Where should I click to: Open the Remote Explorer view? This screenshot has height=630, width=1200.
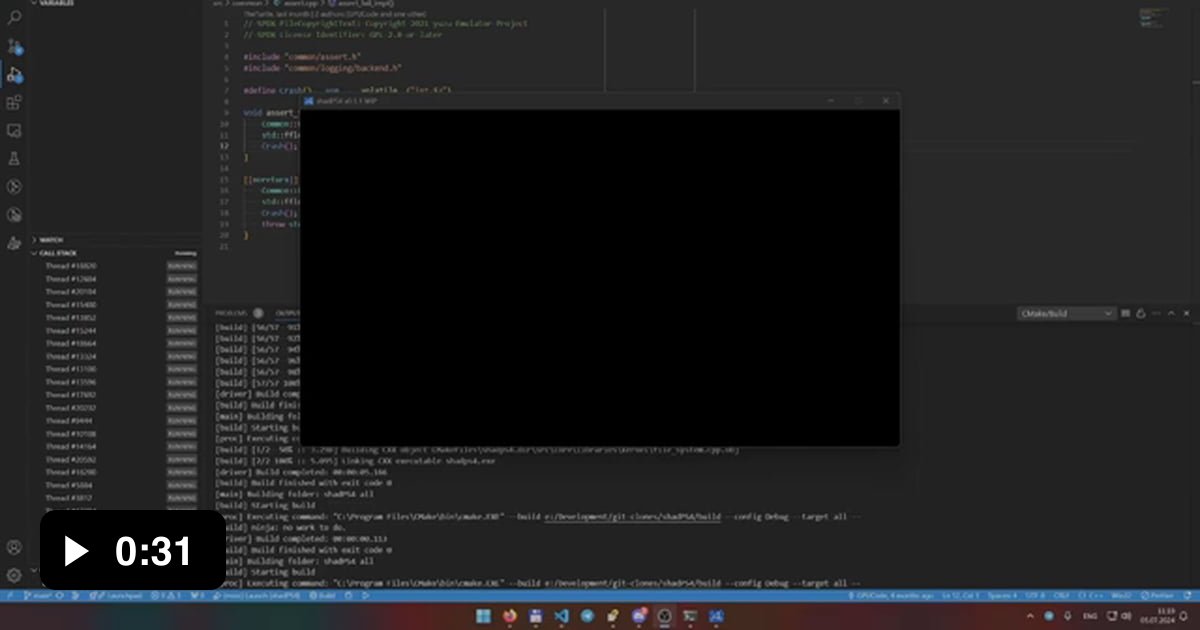(14, 130)
